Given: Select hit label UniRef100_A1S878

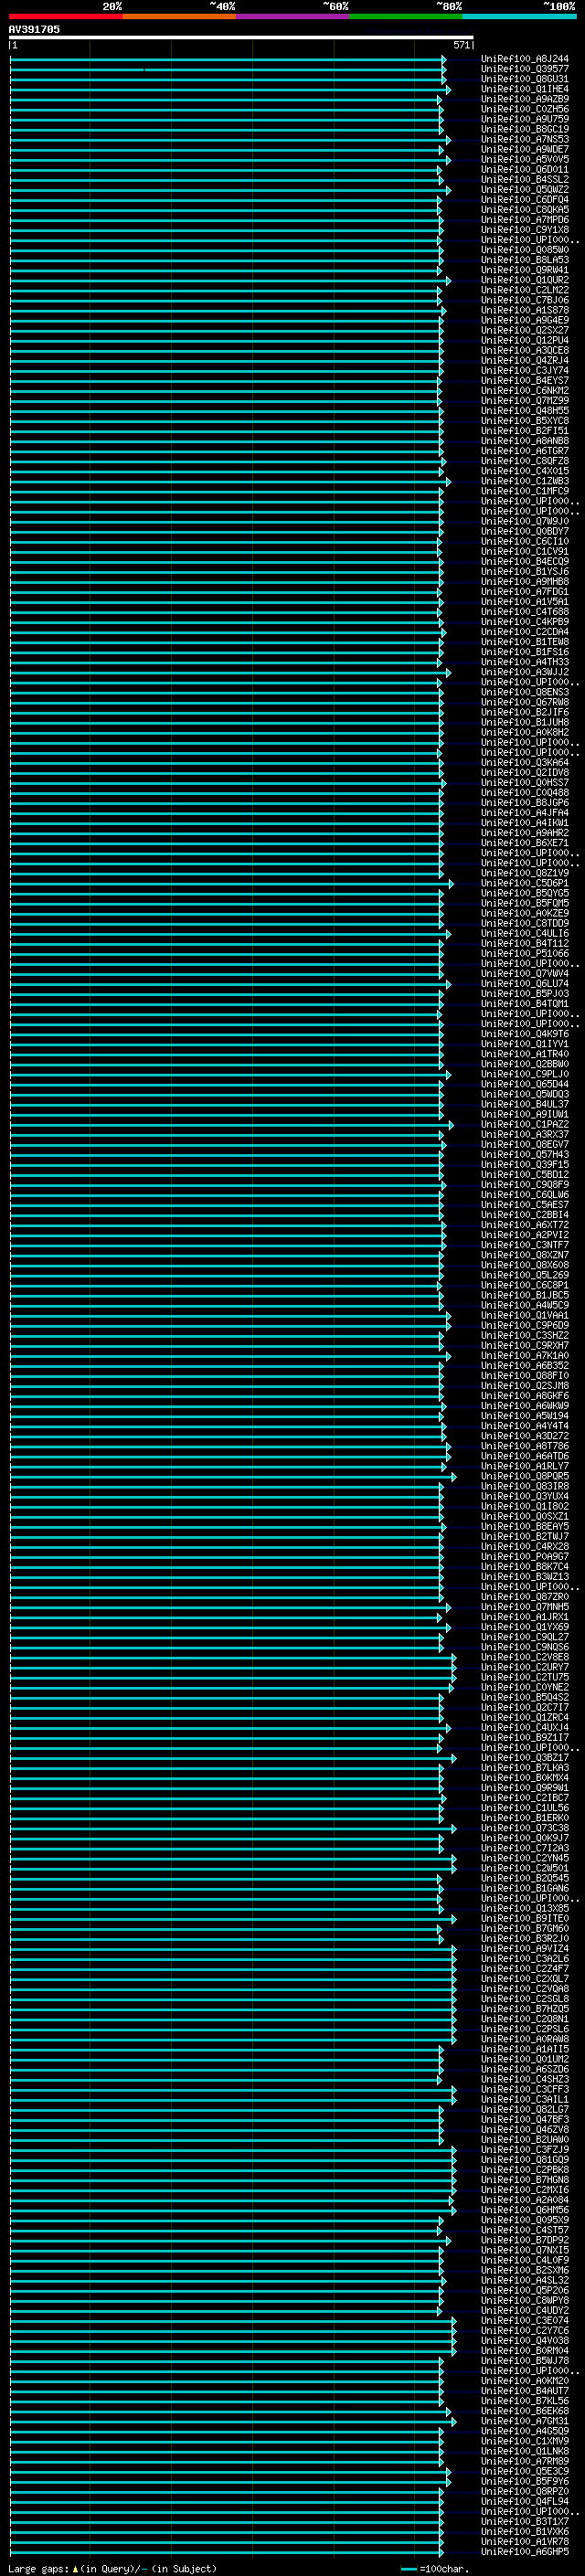Looking at the screenshot, I should coord(524,310).
